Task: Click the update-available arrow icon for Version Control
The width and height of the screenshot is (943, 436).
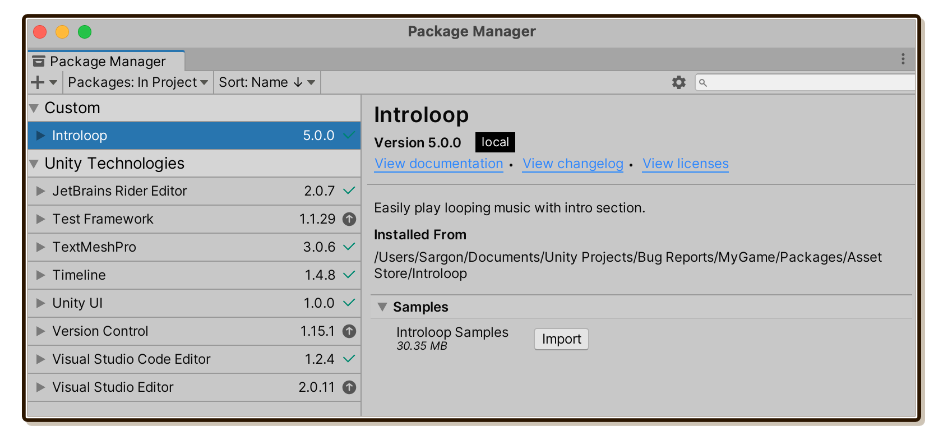Action: click(349, 331)
